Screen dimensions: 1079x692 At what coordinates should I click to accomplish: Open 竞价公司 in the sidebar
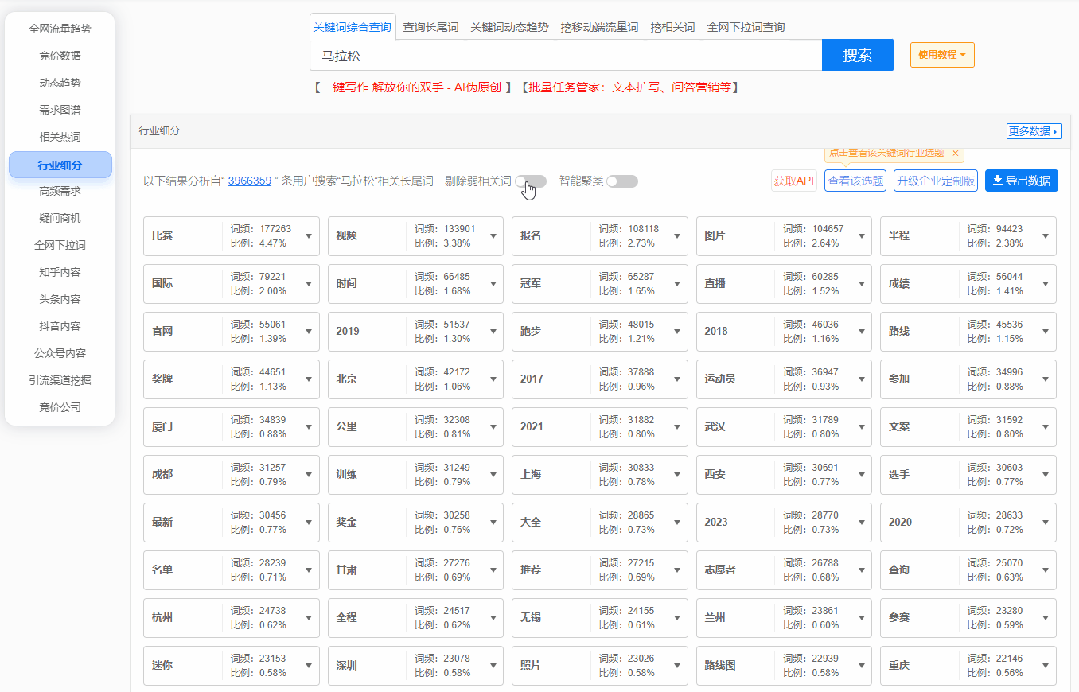(x=60, y=407)
